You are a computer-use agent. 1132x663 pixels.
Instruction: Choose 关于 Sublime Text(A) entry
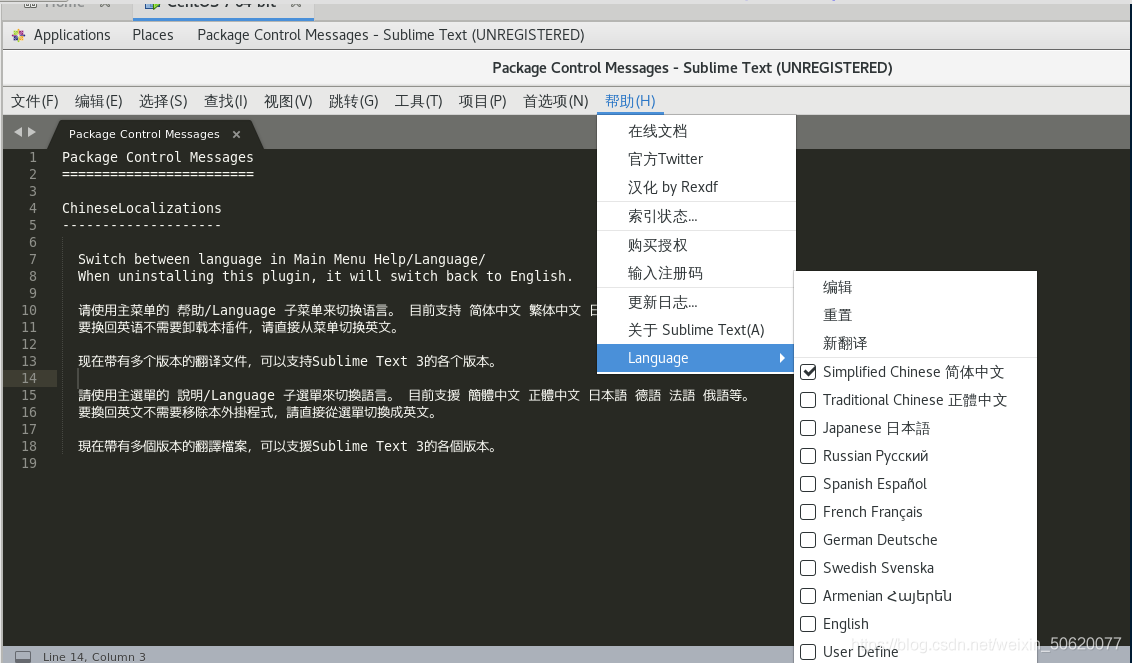click(696, 330)
